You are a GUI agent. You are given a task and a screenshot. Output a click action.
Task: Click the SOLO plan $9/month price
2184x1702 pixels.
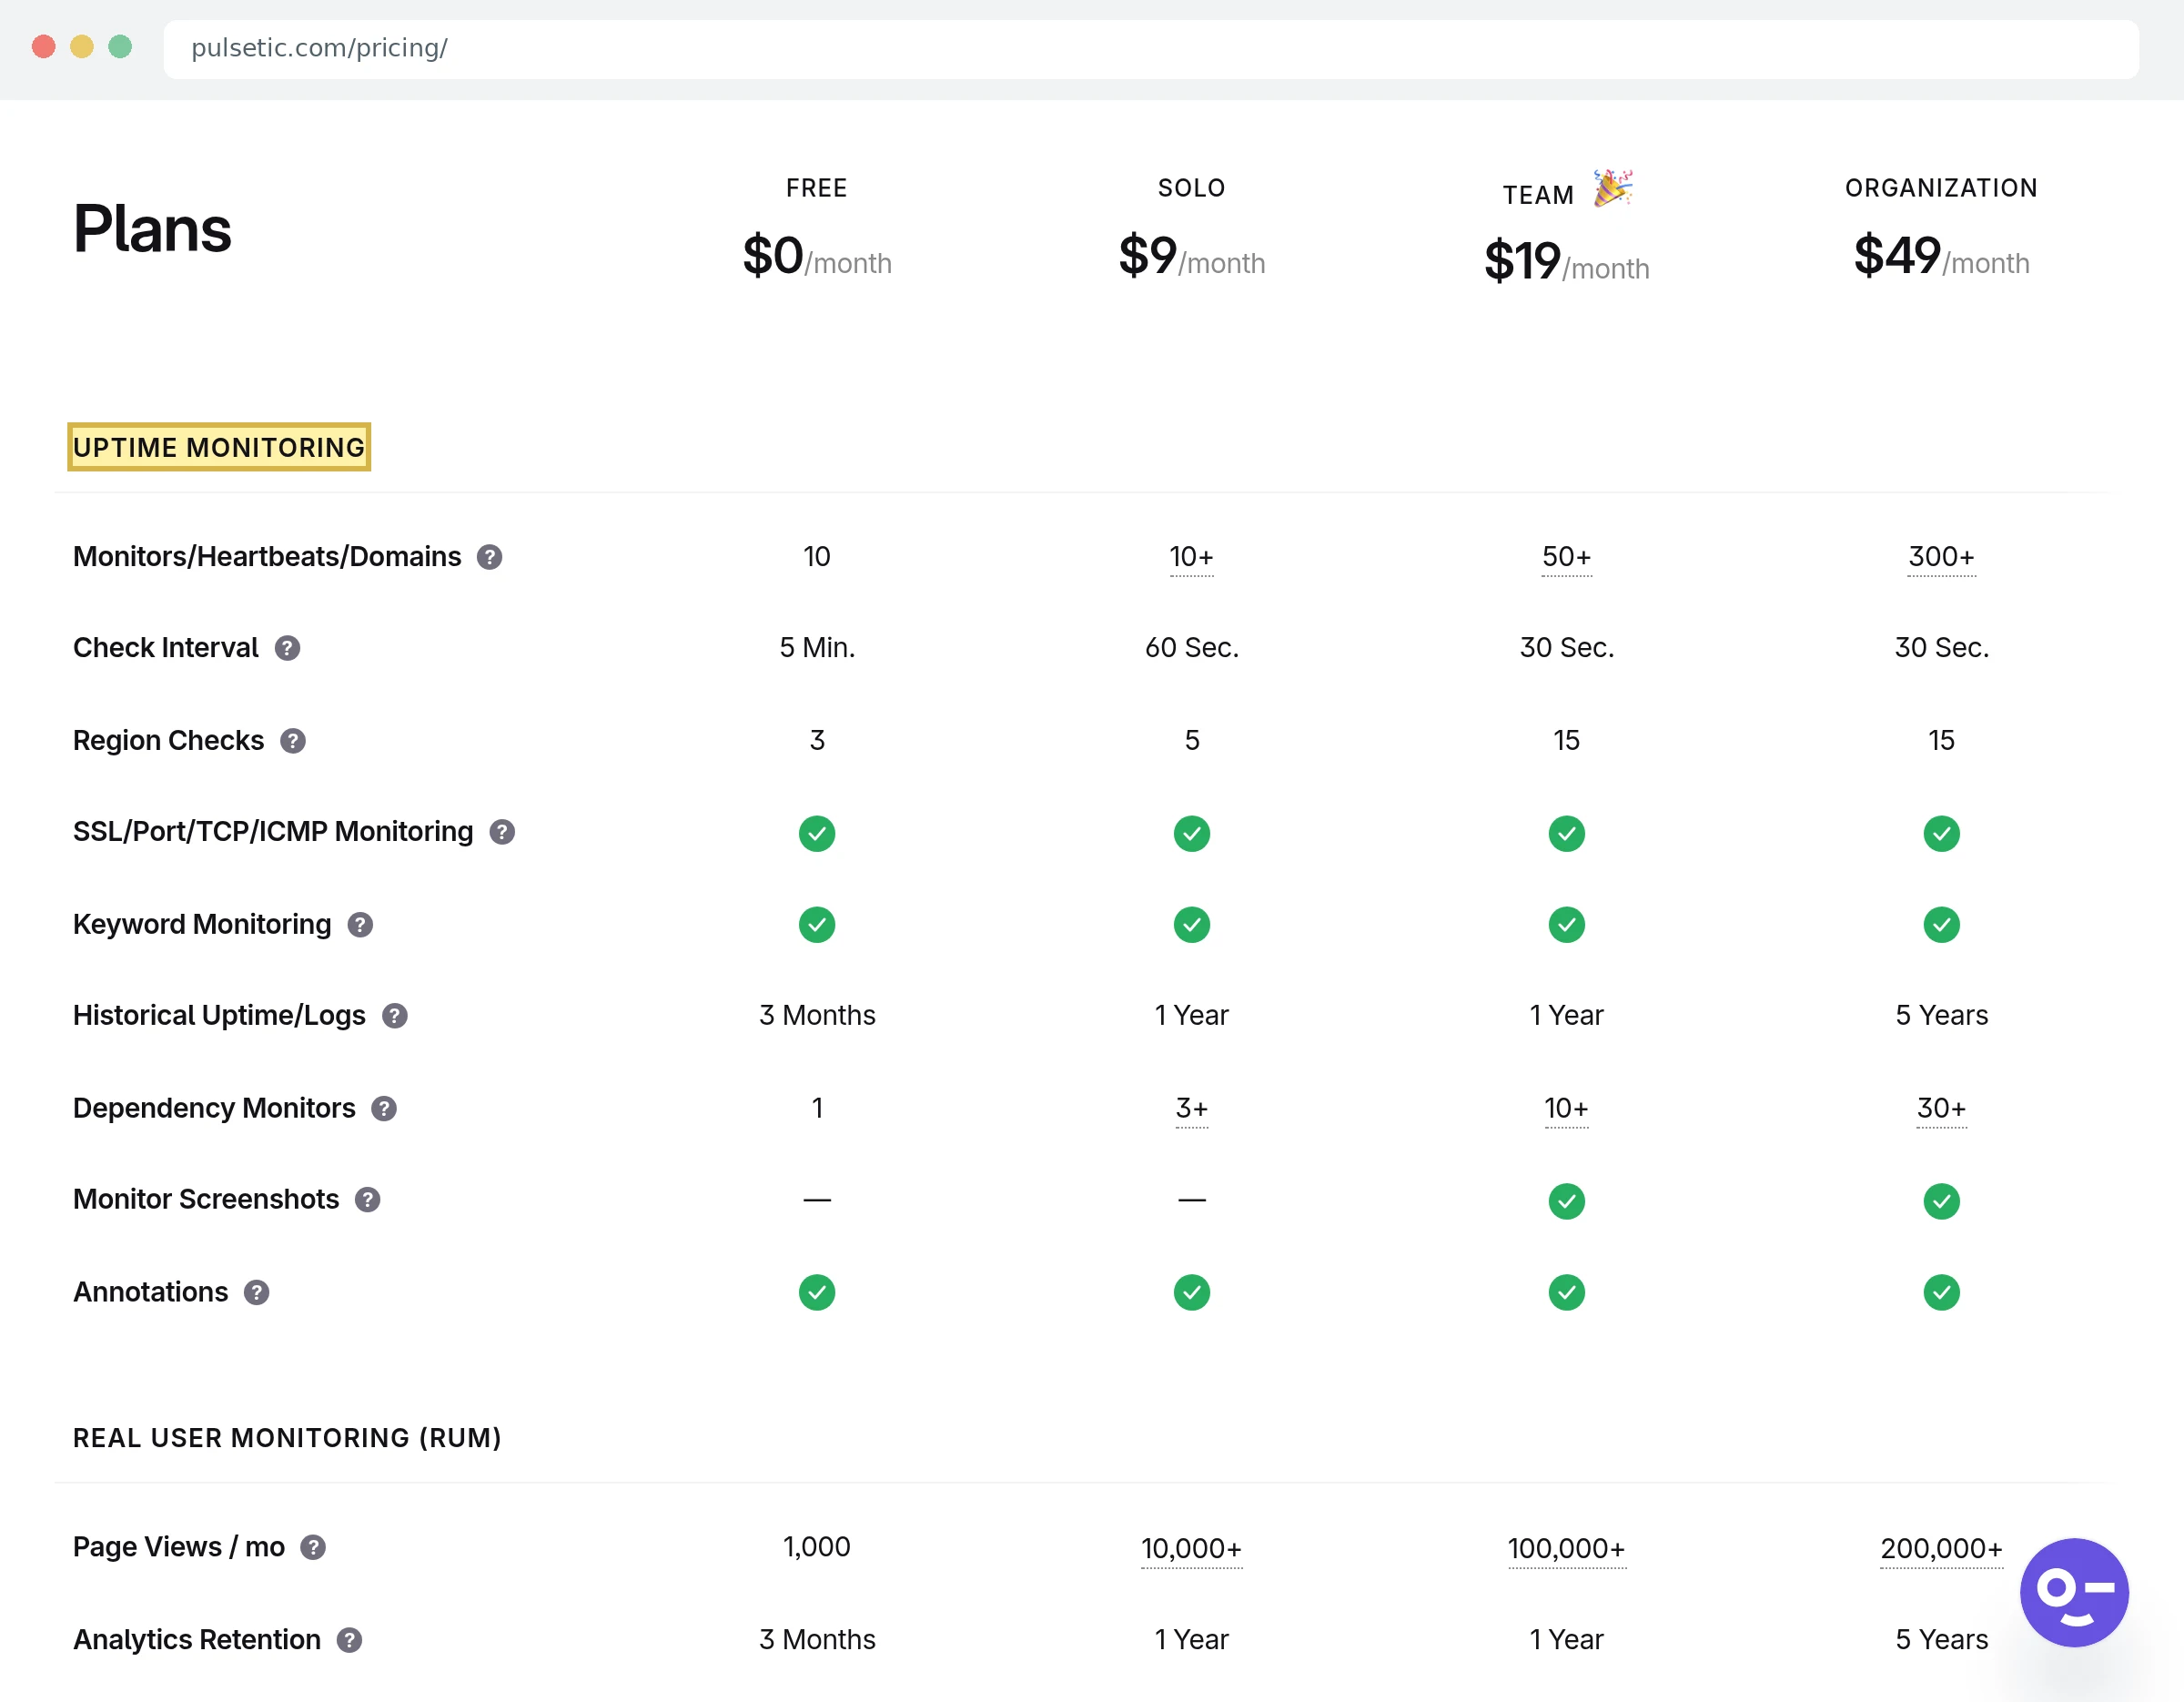(x=1191, y=256)
